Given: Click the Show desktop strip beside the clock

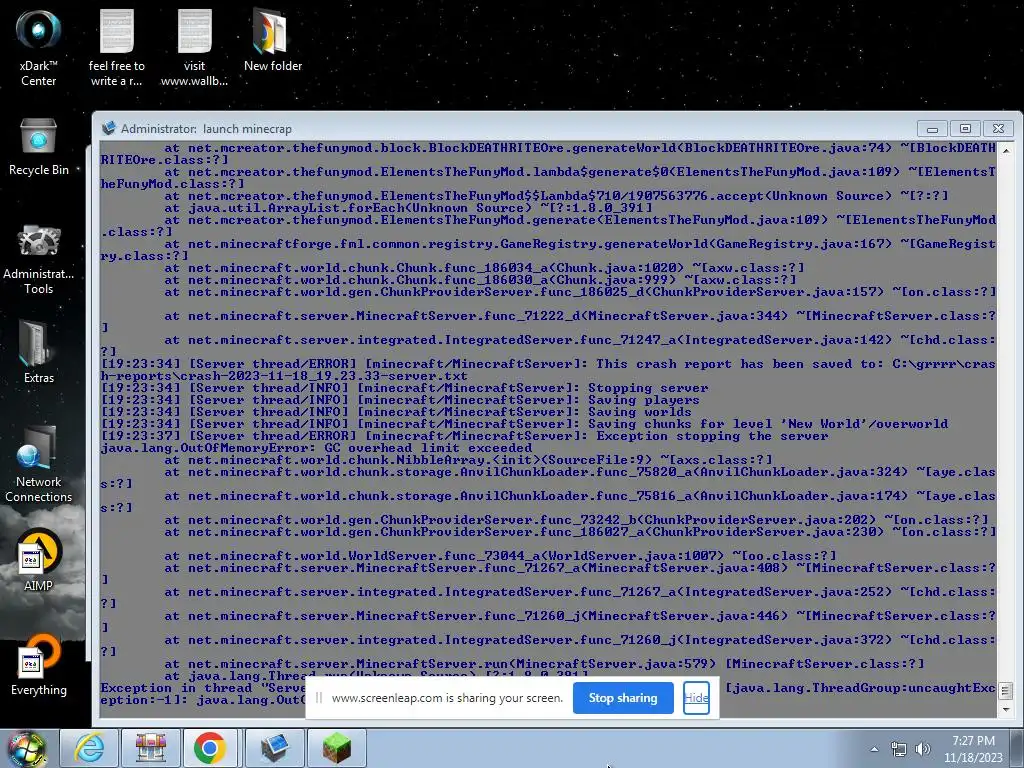Looking at the screenshot, I should click(1017, 749).
